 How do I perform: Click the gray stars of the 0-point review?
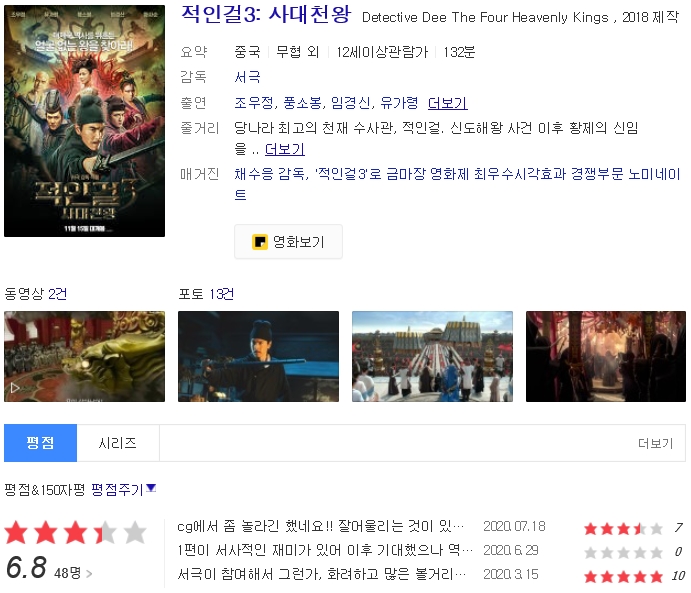coord(623,552)
